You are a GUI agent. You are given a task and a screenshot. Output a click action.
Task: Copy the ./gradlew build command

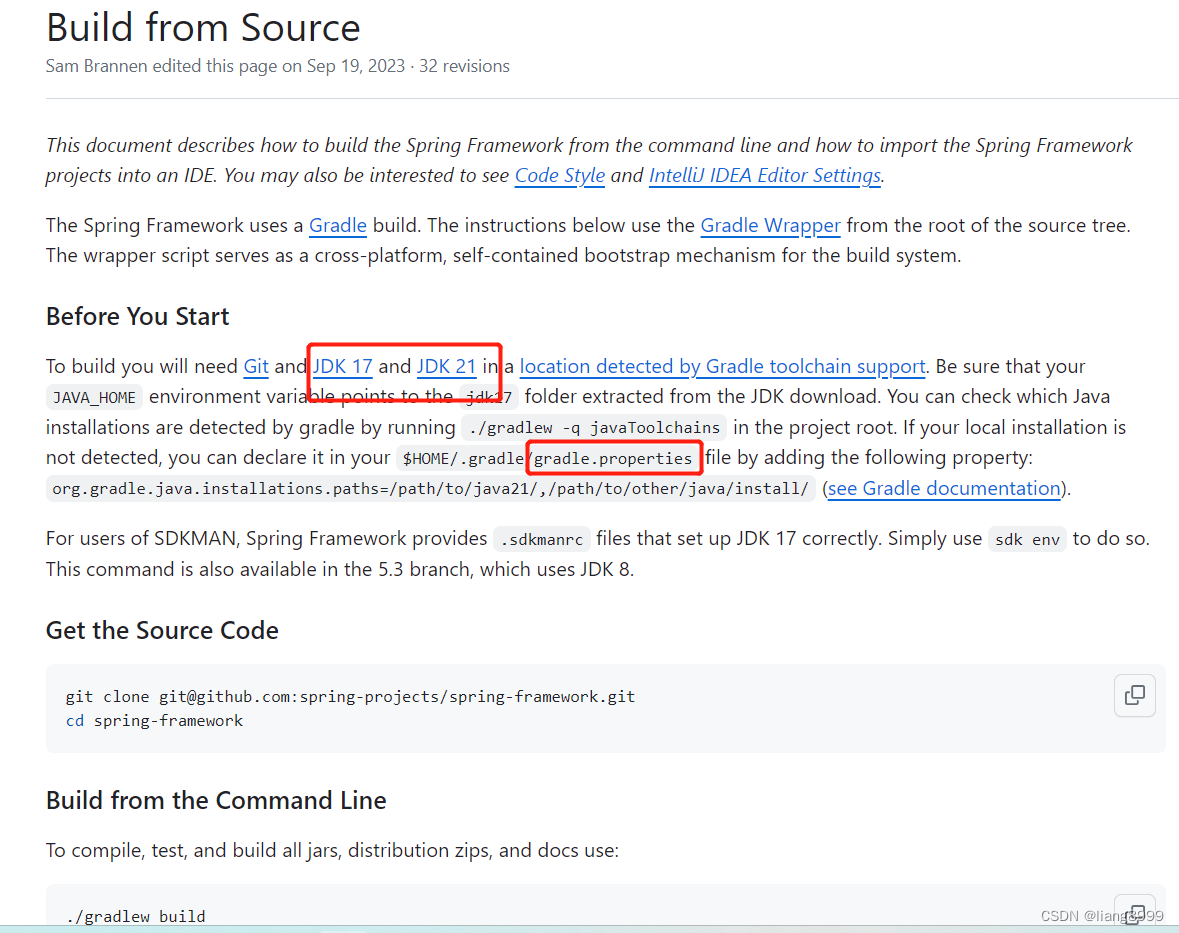click(x=1135, y=911)
